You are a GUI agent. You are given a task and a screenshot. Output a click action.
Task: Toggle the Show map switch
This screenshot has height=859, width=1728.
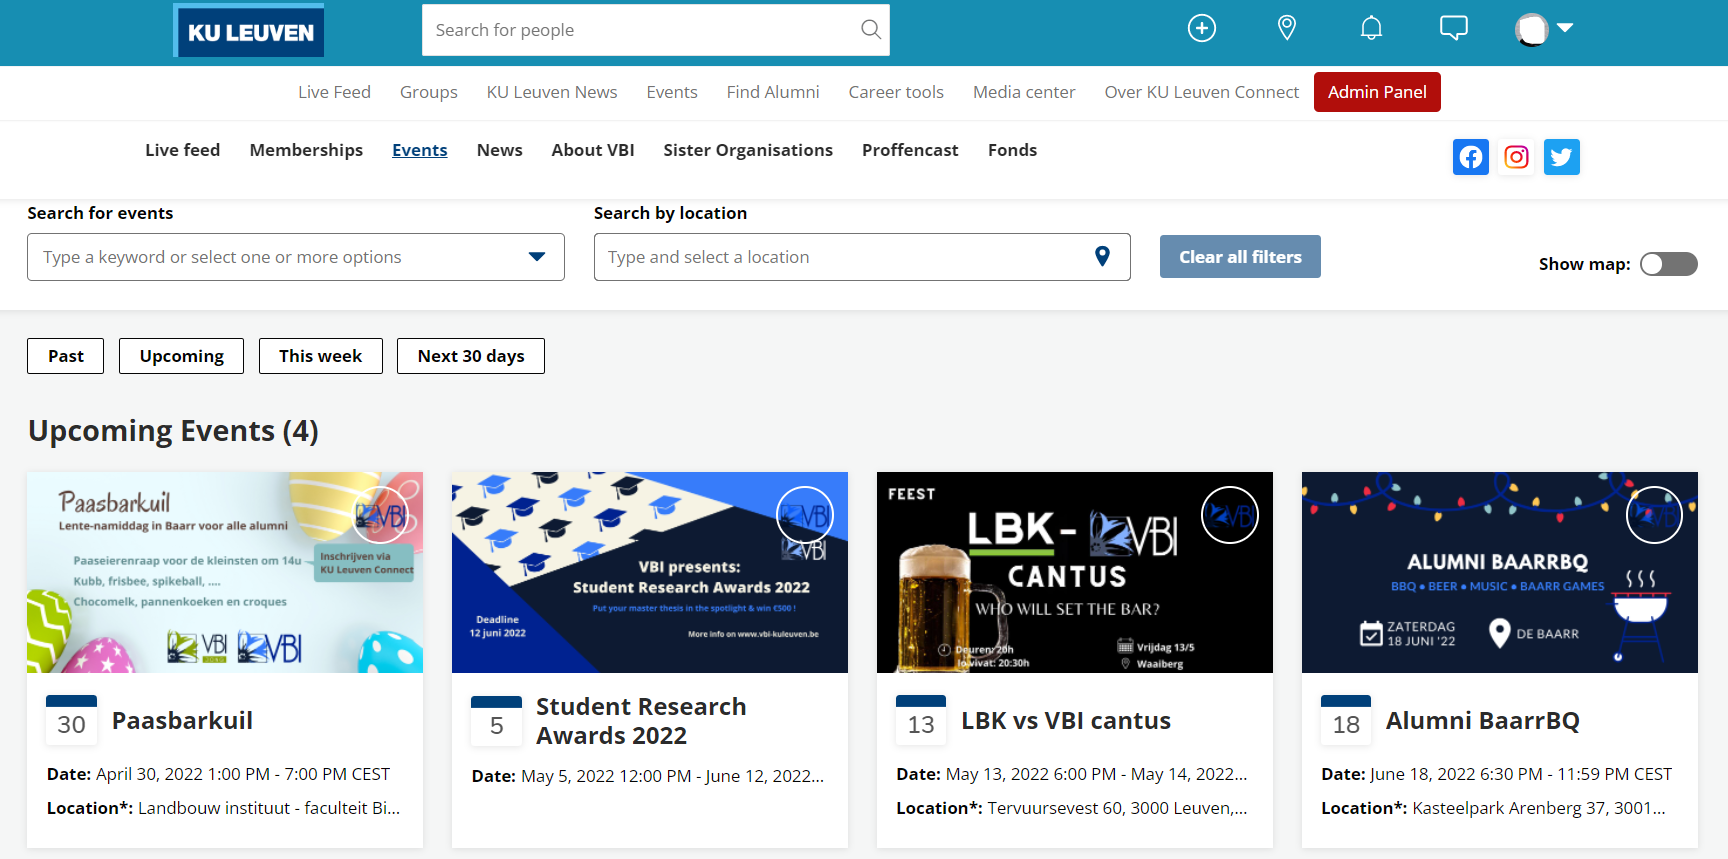point(1668,264)
